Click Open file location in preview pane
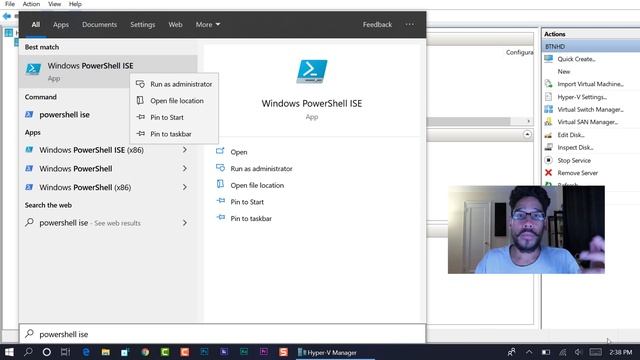The image size is (640, 360). pos(257,185)
